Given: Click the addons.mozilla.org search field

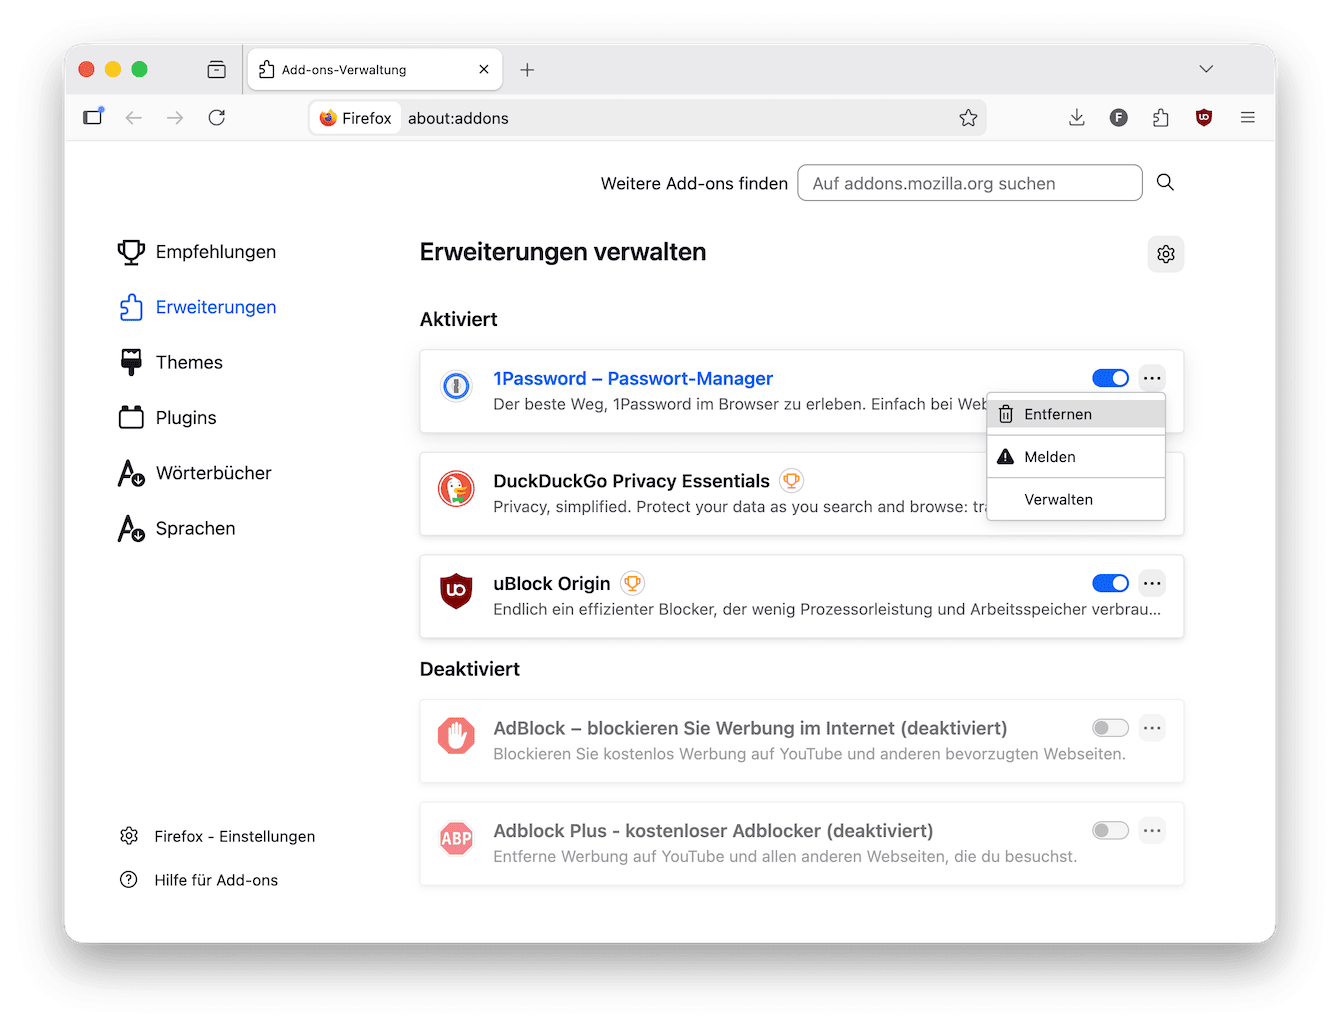Looking at the screenshot, I should (x=969, y=183).
